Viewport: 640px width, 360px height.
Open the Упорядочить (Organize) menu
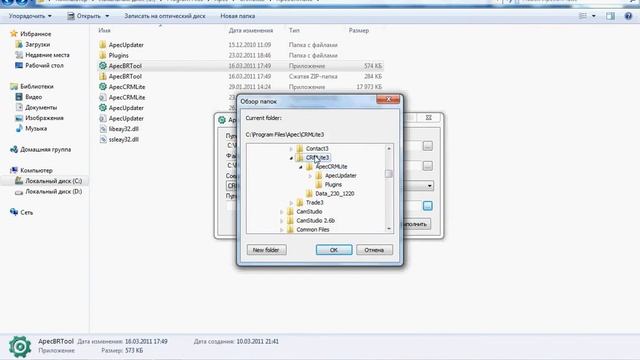[x=30, y=16]
